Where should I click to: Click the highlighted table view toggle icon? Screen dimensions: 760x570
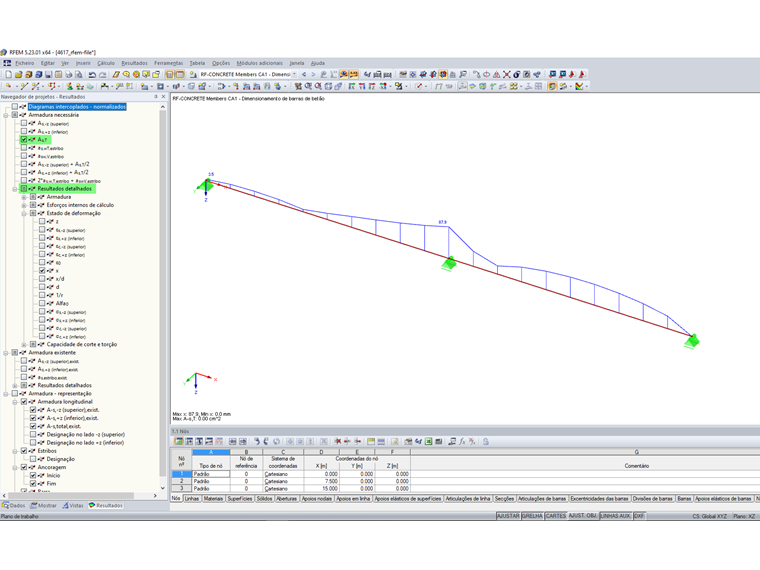tap(180, 75)
